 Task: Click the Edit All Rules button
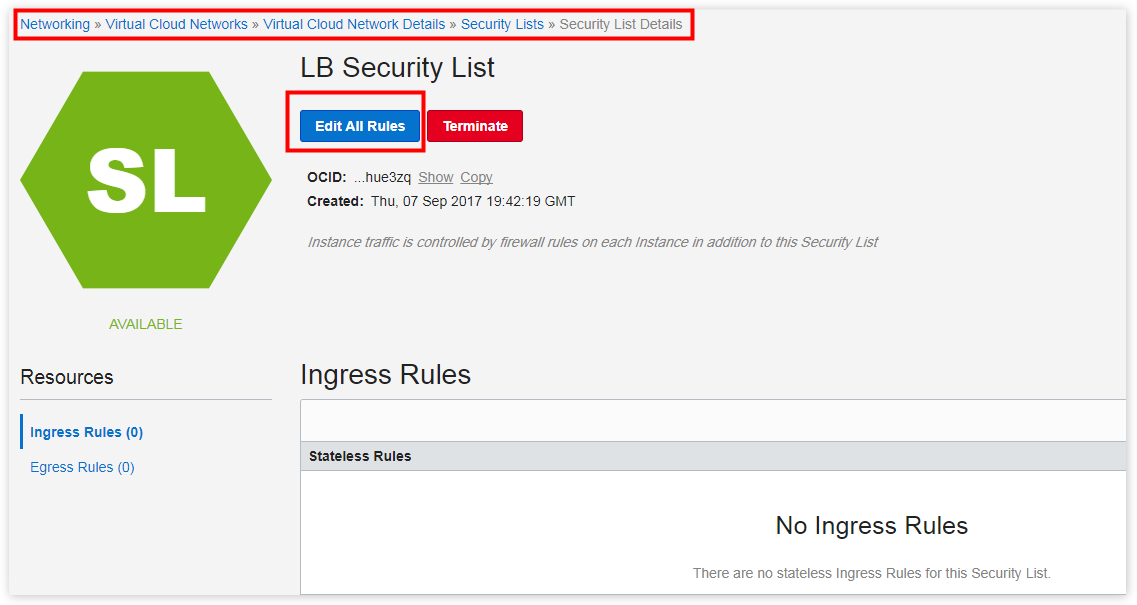(357, 125)
